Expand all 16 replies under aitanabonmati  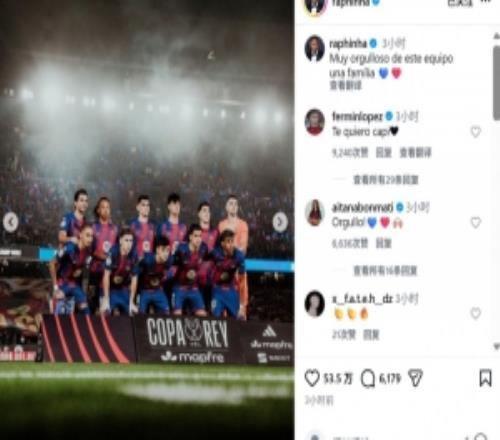[385, 271]
